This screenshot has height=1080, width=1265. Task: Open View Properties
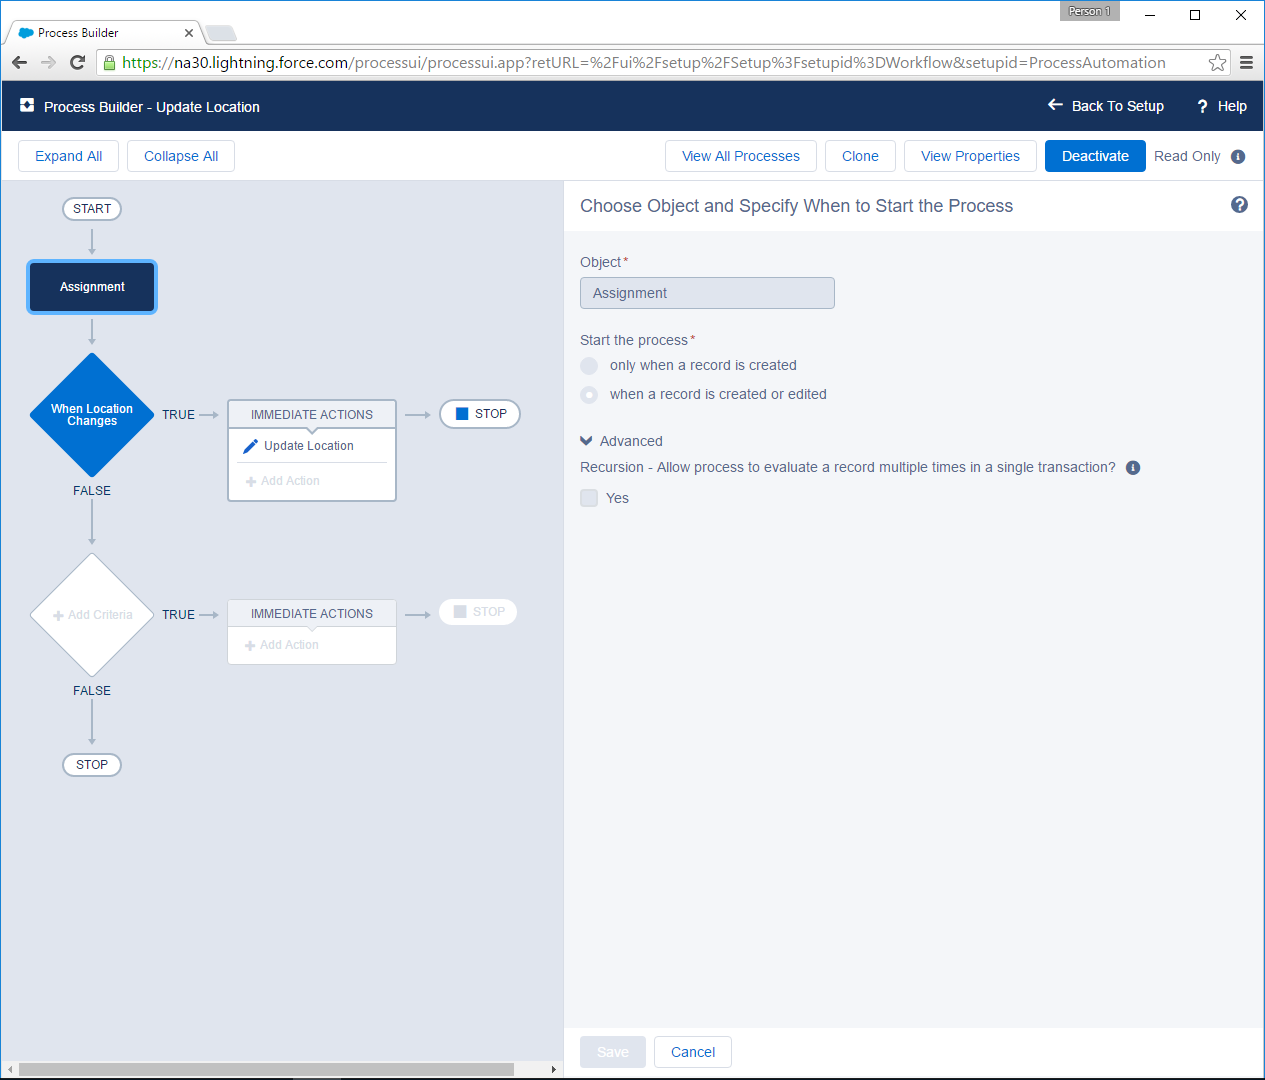click(970, 156)
